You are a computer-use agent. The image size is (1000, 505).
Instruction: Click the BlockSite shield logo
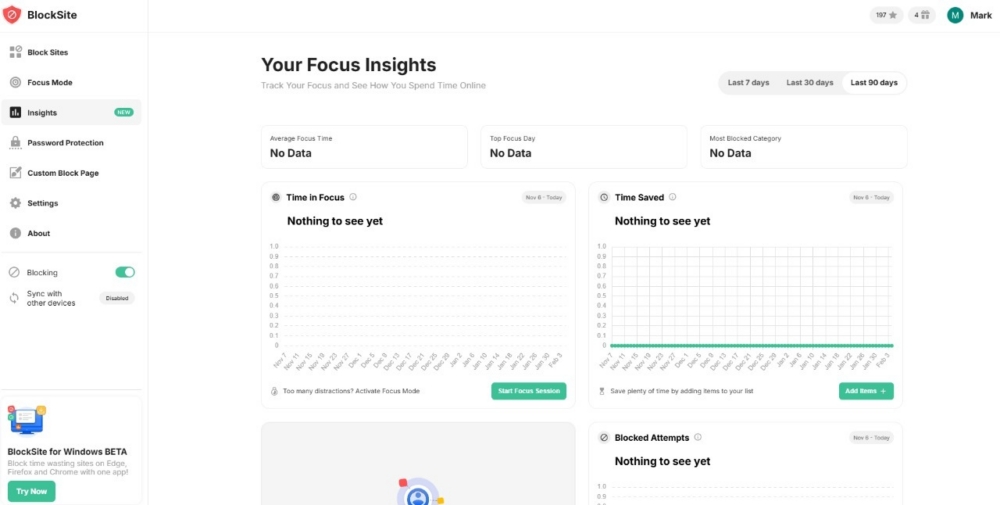(x=12, y=15)
